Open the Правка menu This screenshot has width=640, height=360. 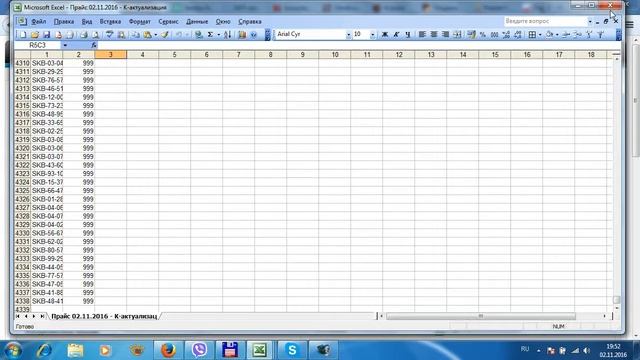(x=64, y=22)
